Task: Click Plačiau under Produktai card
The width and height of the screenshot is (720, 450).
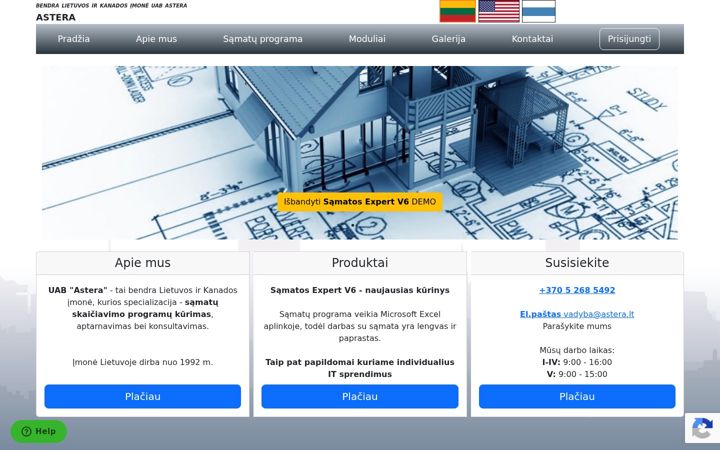Action: tap(360, 396)
